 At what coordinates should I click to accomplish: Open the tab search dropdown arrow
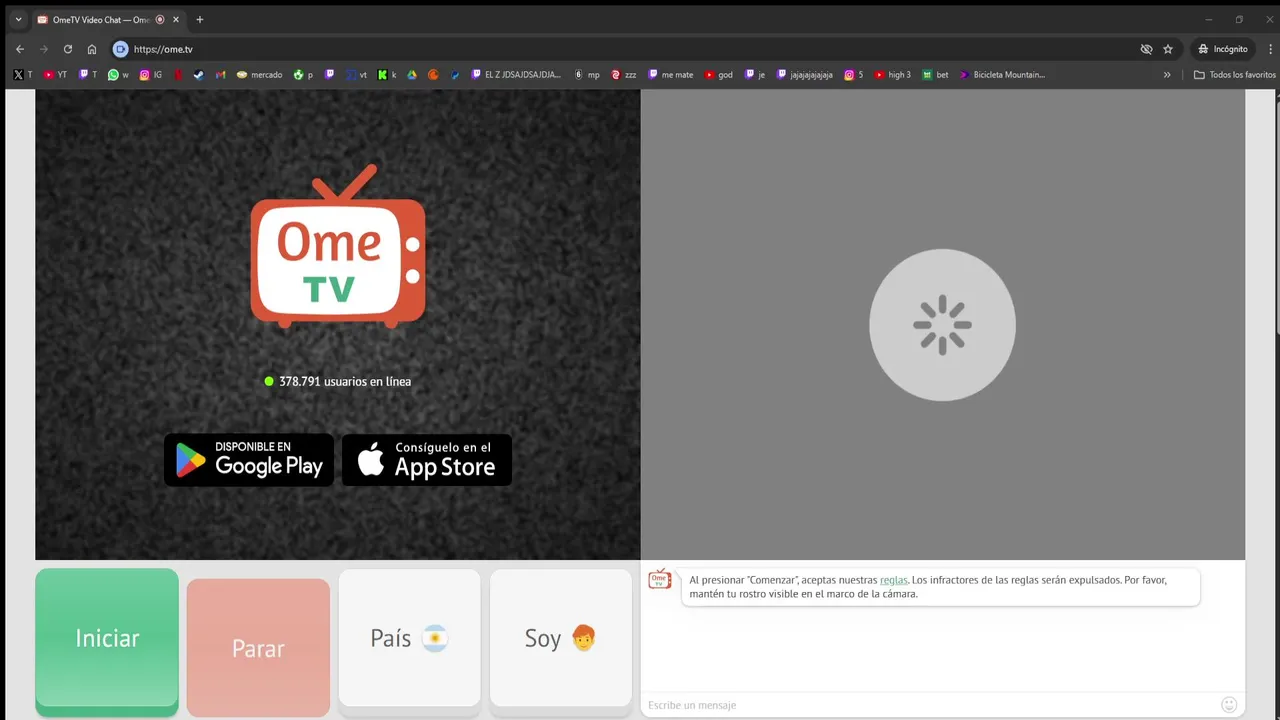click(18, 19)
